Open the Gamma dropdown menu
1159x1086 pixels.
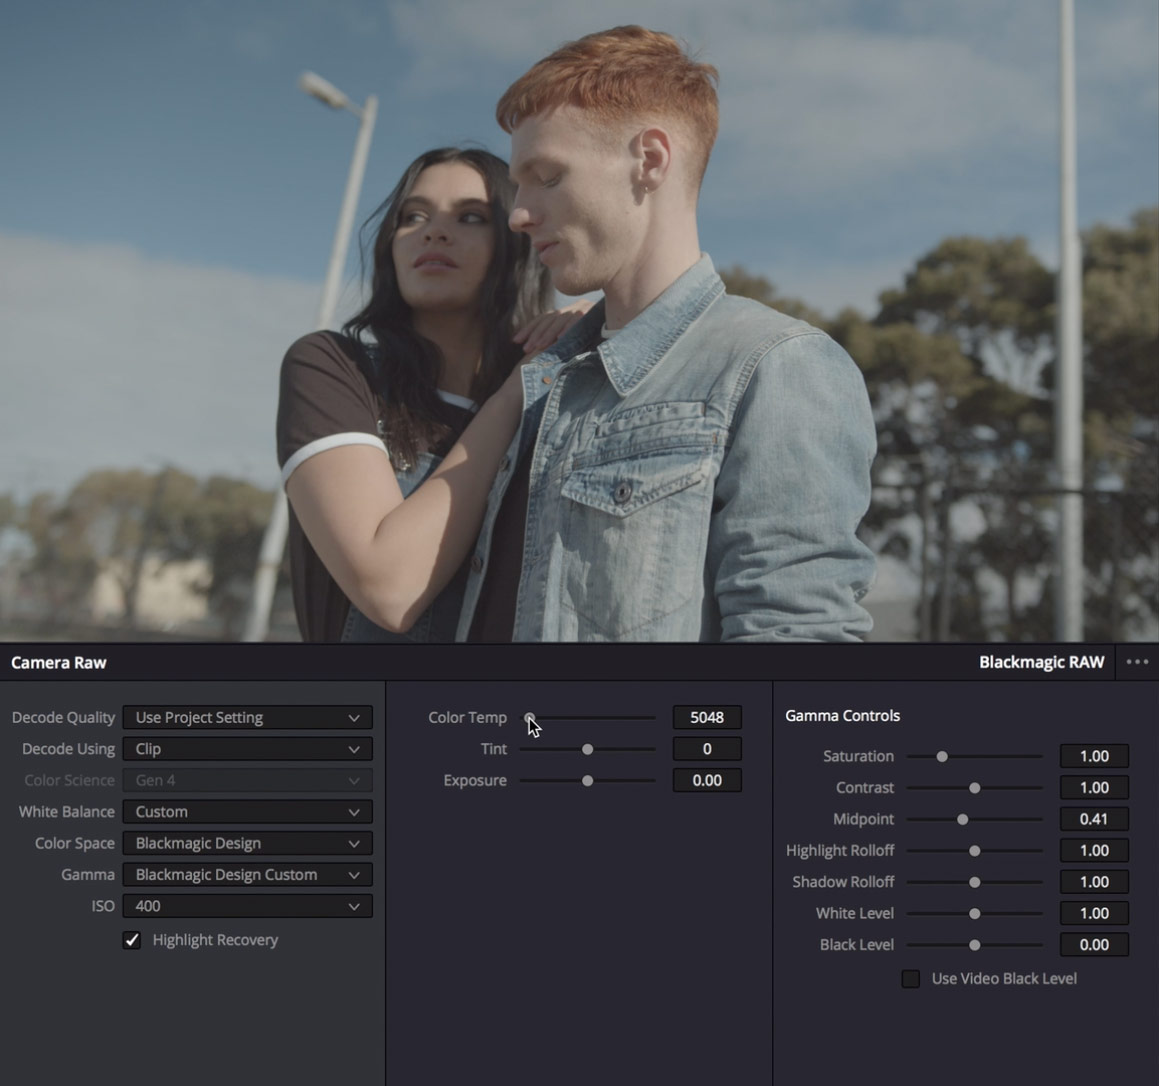247,875
